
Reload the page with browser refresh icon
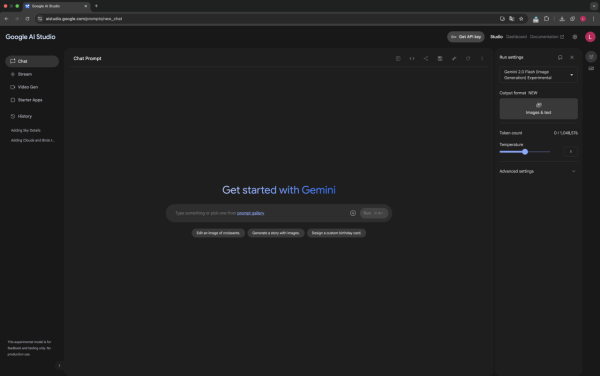[27, 19]
